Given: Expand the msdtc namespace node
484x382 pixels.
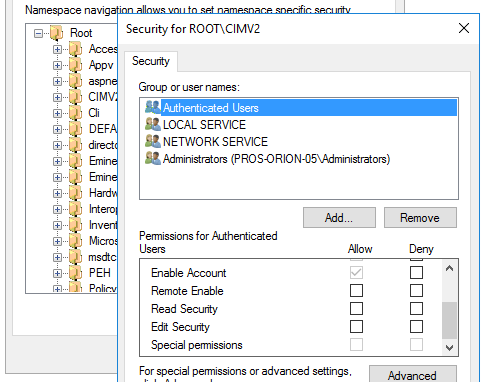Looking at the screenshot, I should [57, 257].
